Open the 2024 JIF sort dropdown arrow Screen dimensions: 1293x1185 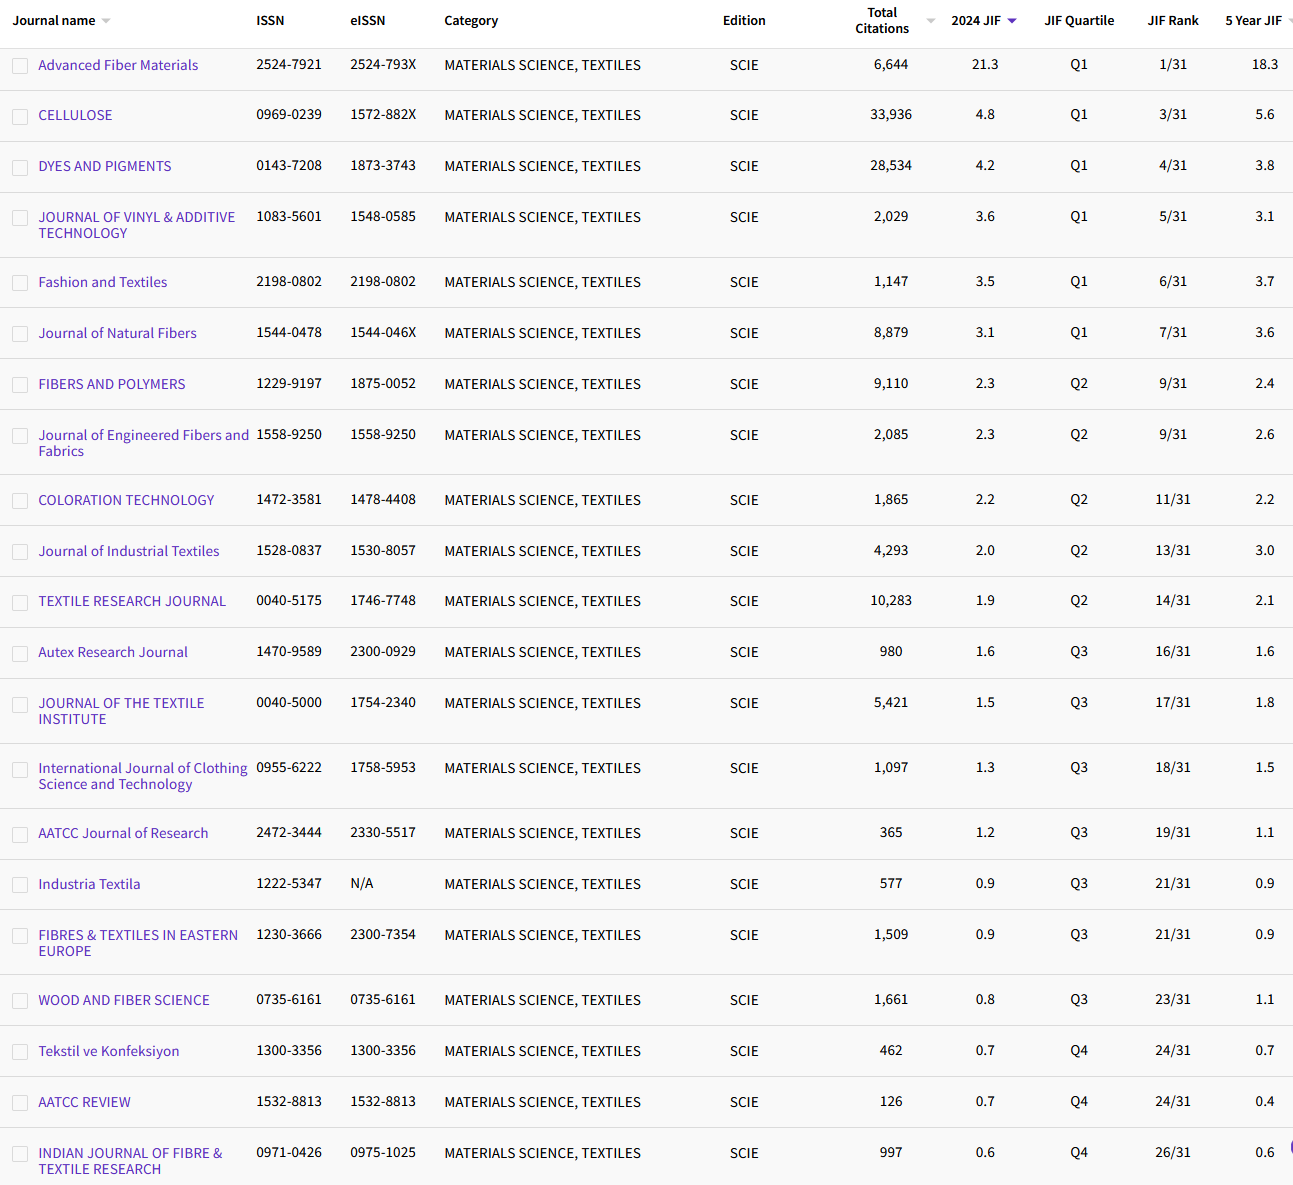coord(1012,19)
